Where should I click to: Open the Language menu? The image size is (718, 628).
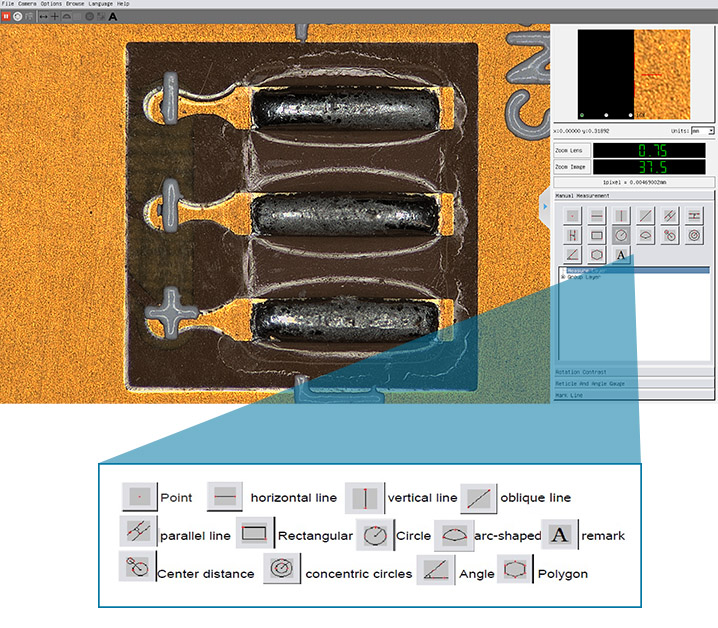click(x=101, y=4)
